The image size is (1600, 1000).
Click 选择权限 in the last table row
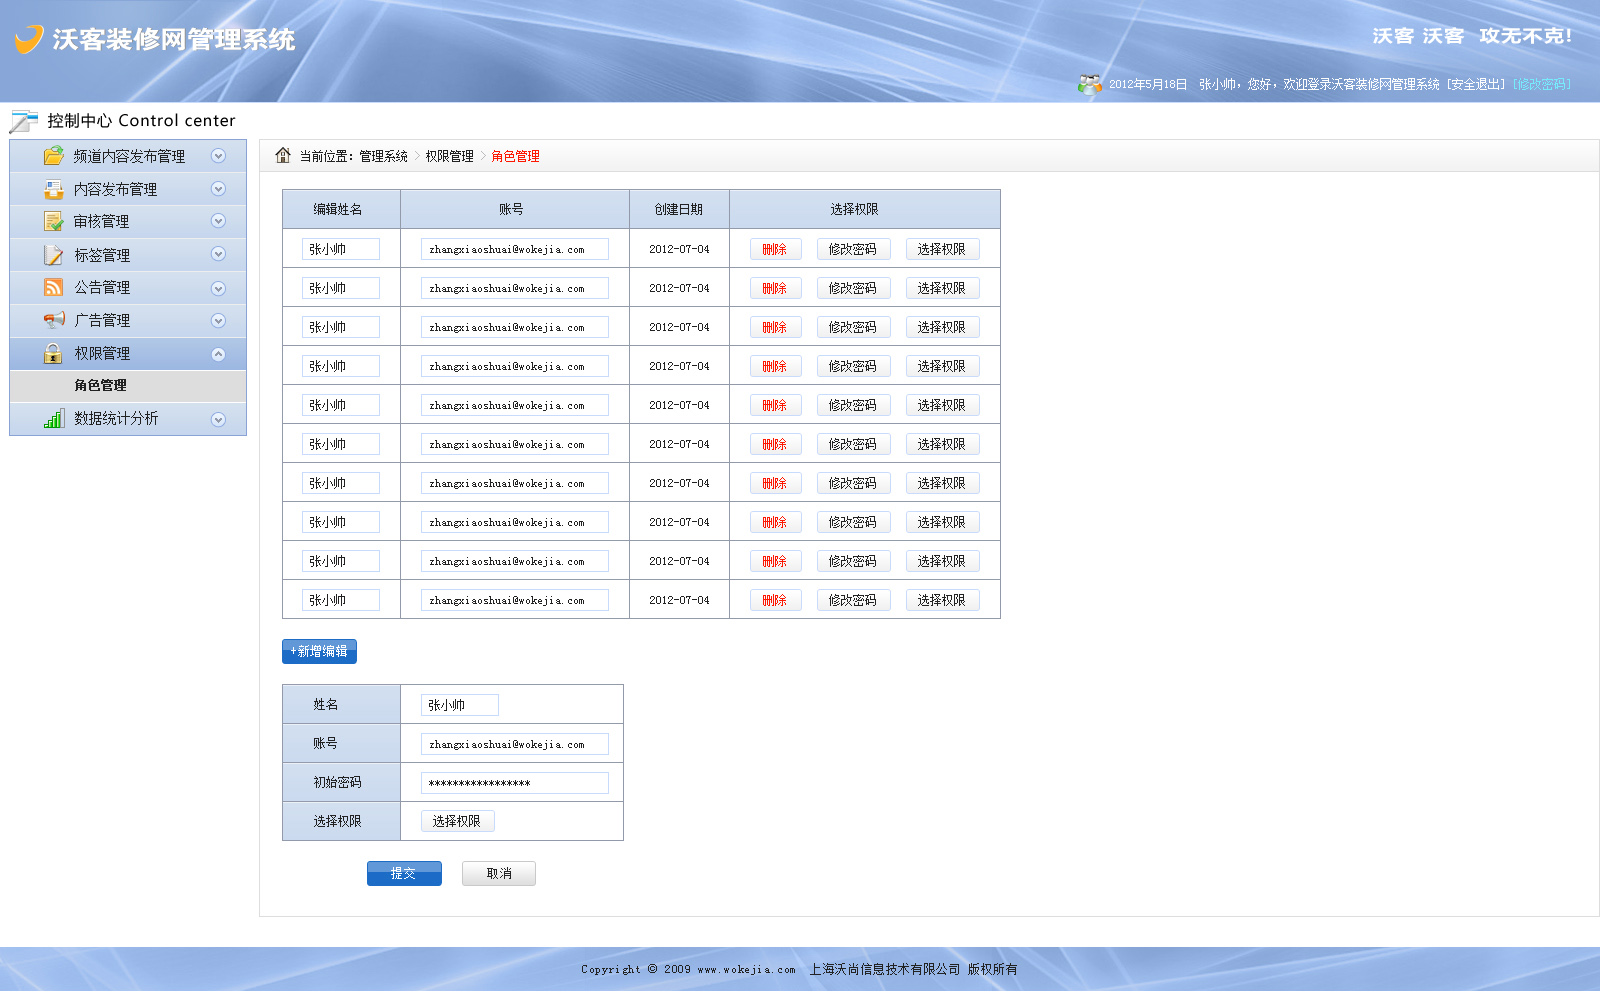click(x=942, y=600)
